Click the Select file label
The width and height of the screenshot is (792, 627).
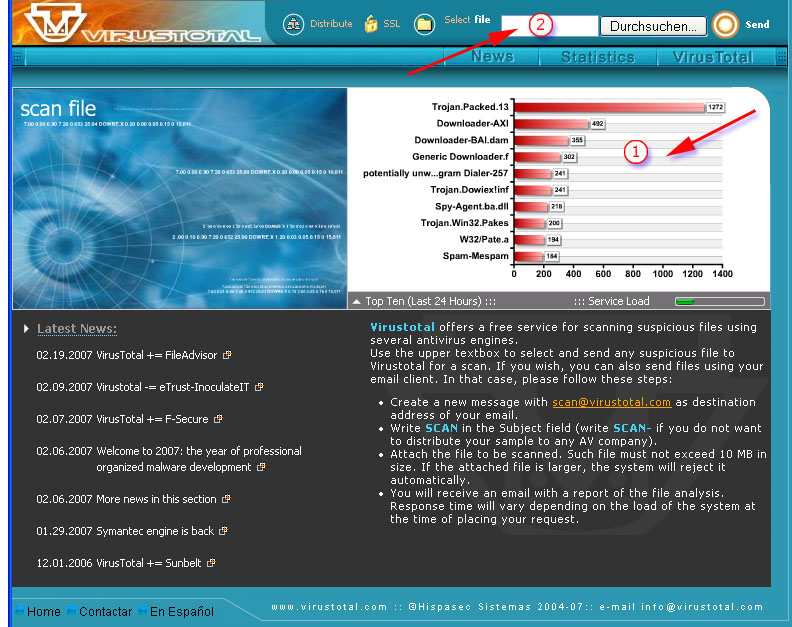pos(467,20)
